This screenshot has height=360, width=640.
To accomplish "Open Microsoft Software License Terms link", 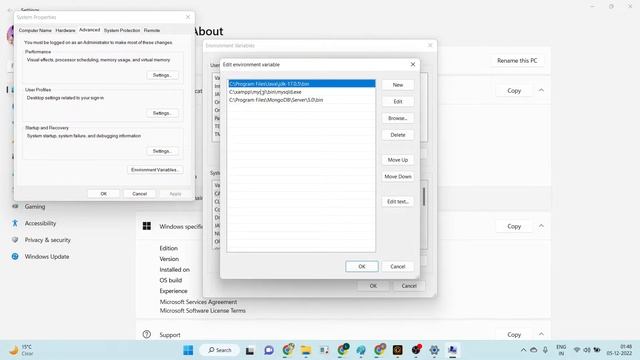I will pyautogui.click(x=202, y=311).
